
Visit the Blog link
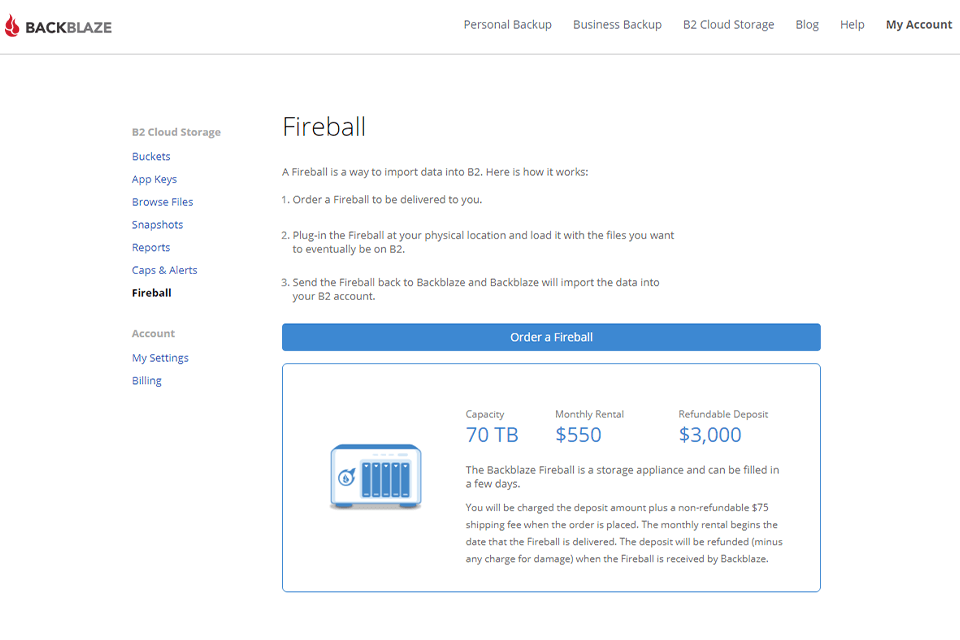coord(806,25)
